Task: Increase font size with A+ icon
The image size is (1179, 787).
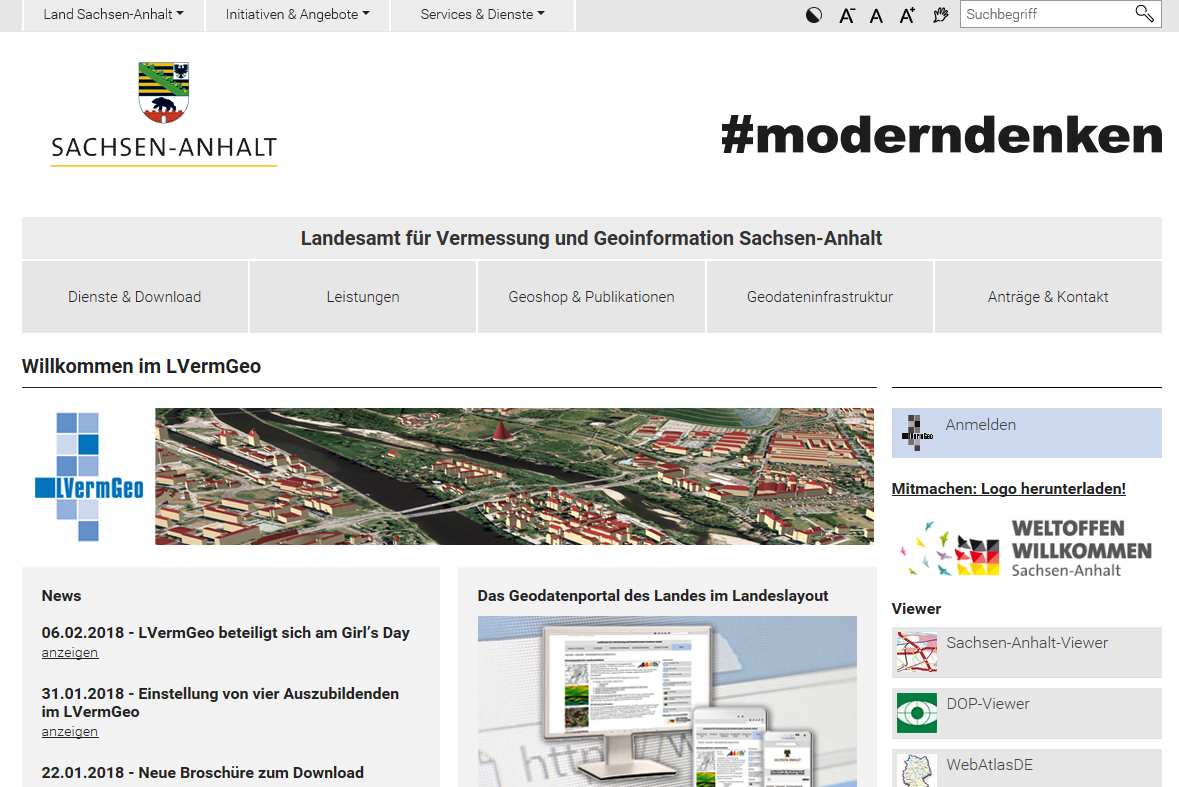Action: pos(908,15)
